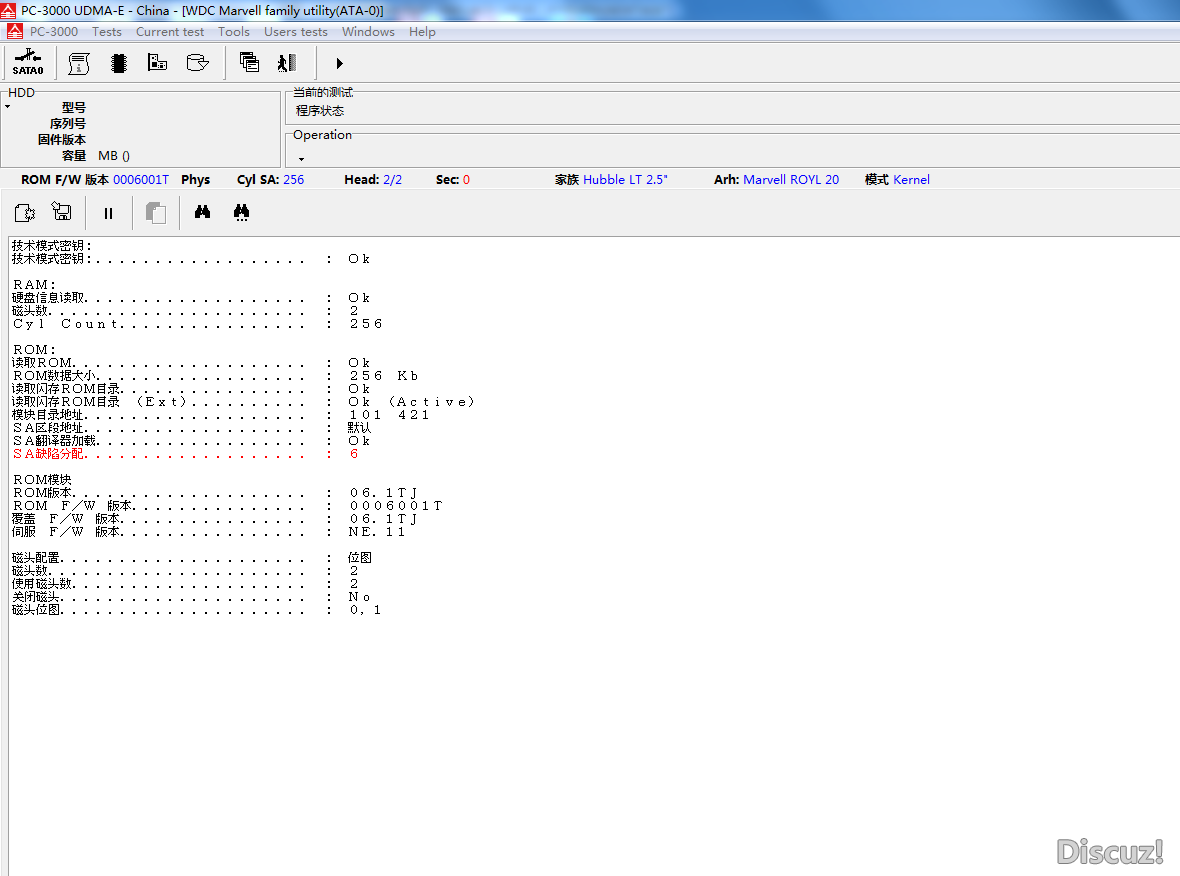The width and height of the screenshot is (1180, 876).
Task: Click the stacked windows icon
Action: [x=249, y=62]
